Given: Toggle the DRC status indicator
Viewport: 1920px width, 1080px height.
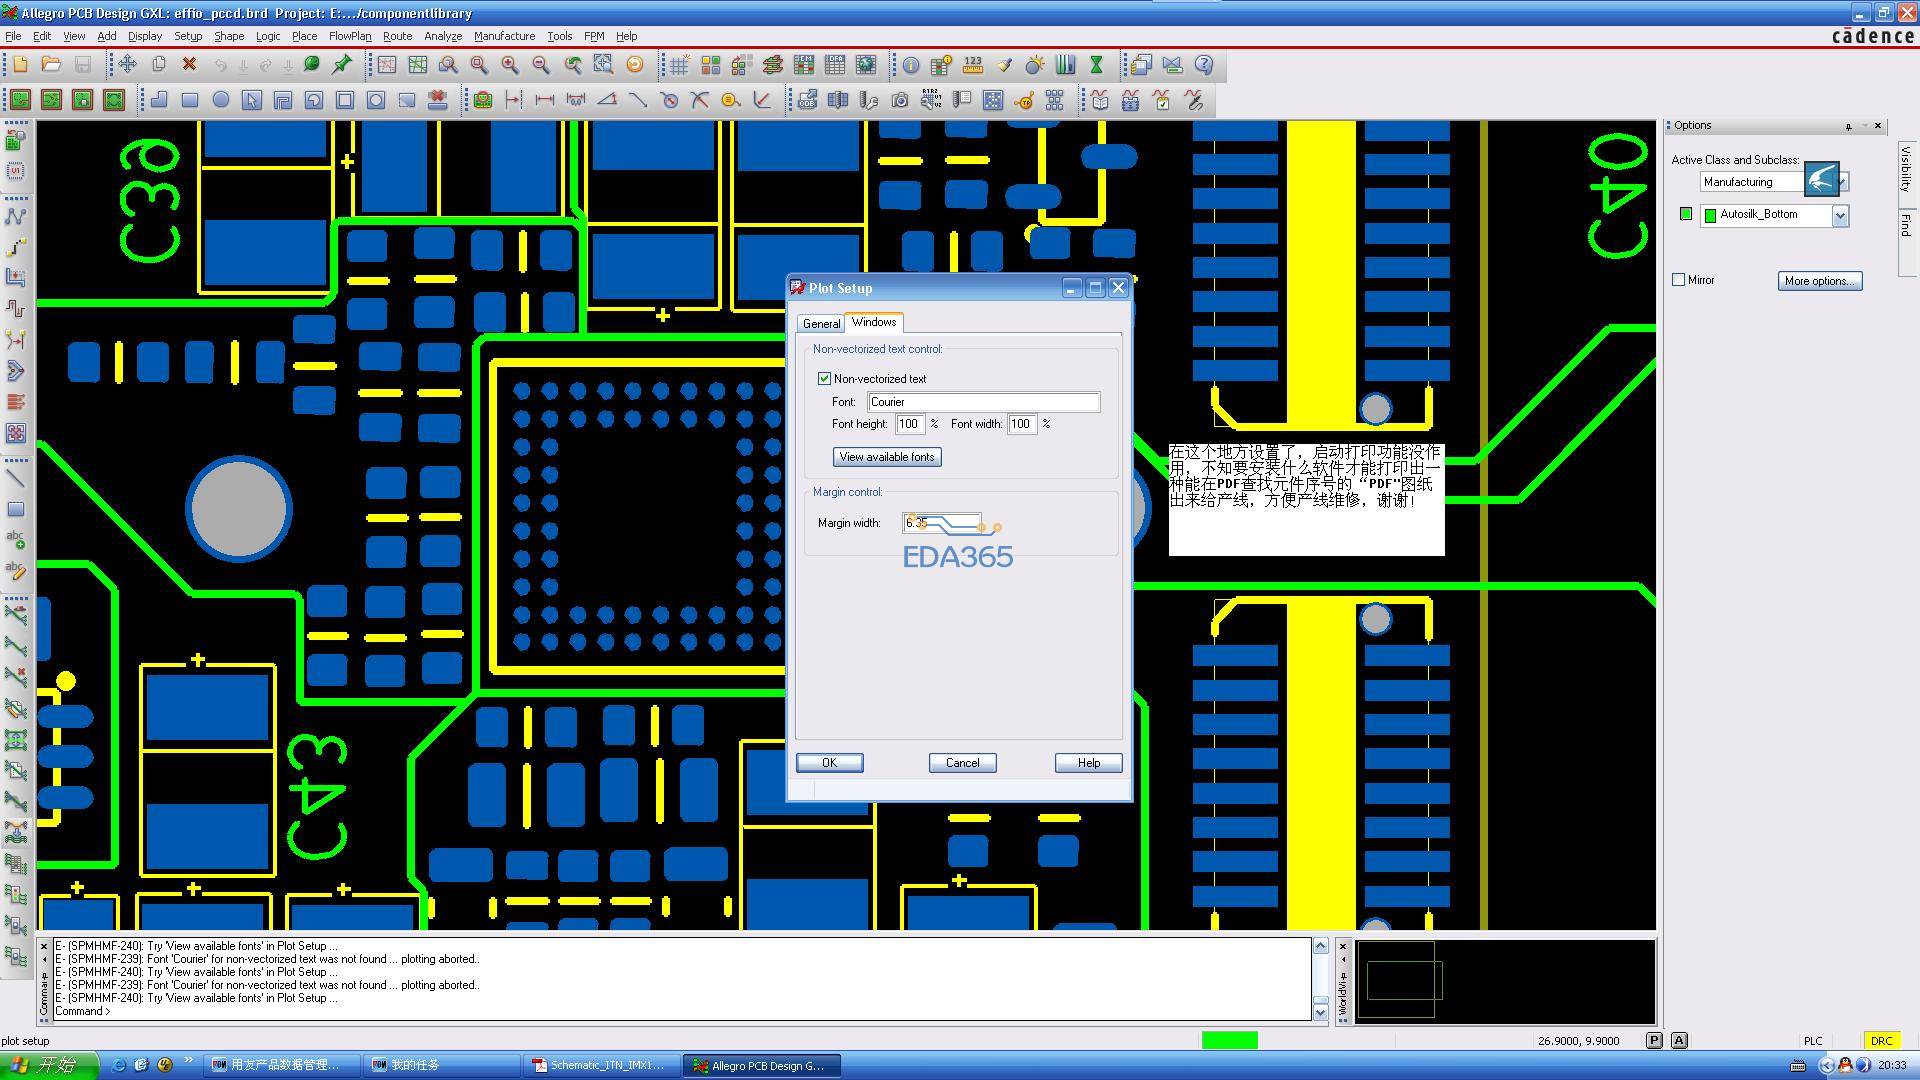Looking at the screenshot, I should [1881, 1041].
